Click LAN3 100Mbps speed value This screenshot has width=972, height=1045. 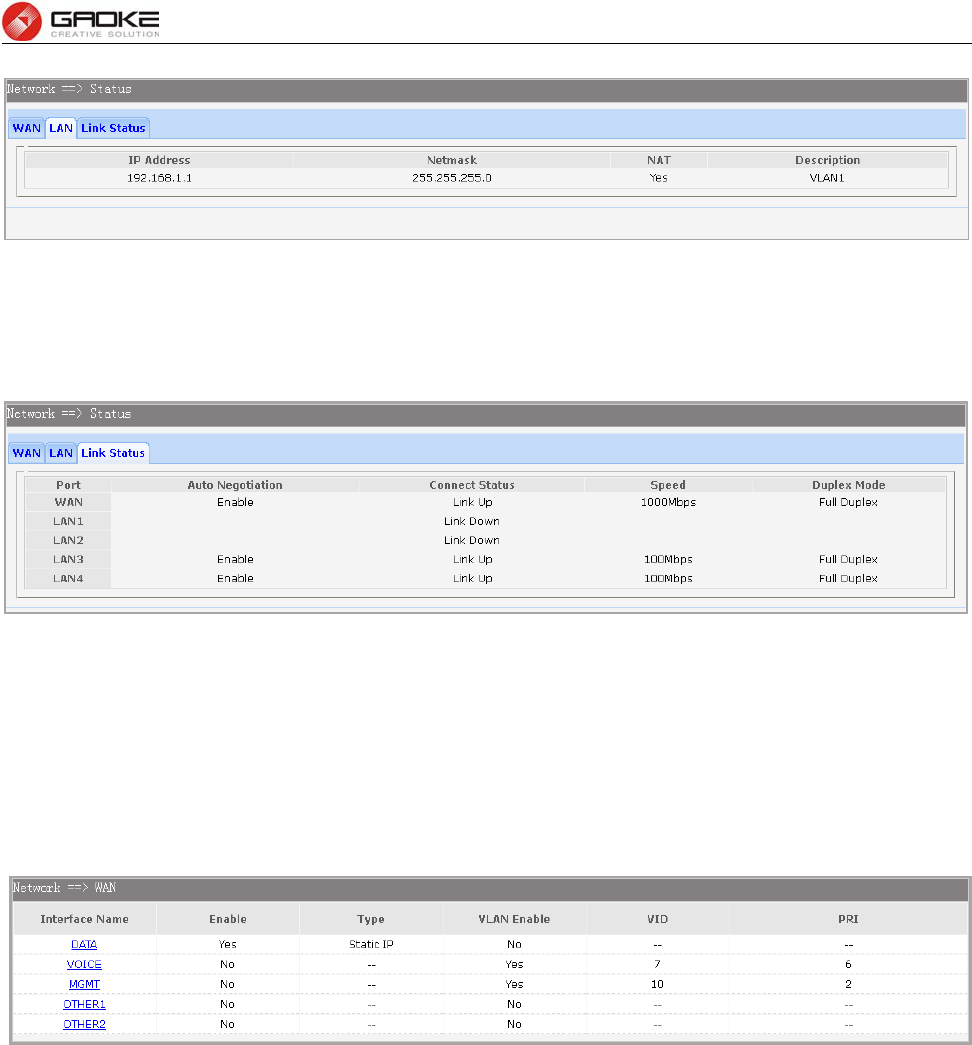point(668,559)
